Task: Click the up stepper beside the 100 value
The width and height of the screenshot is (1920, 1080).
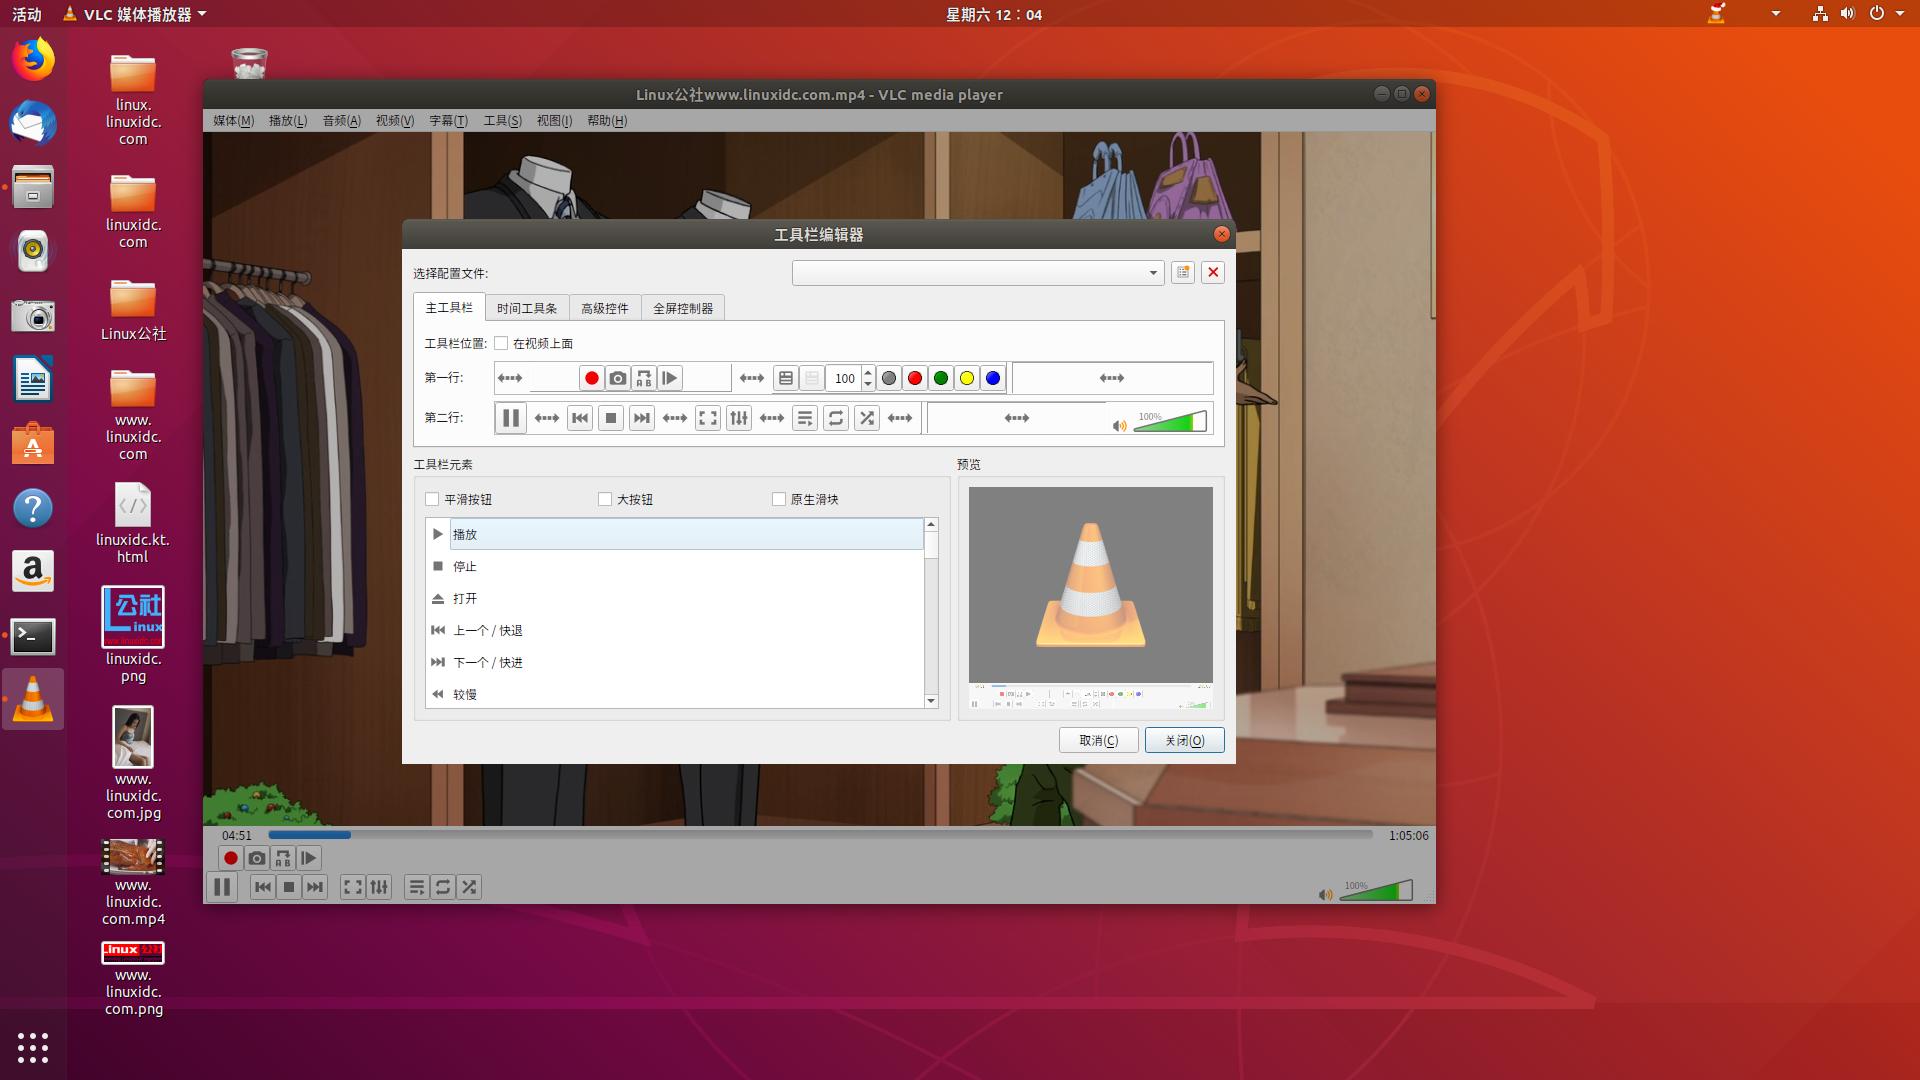Action: tap(868, 373)
